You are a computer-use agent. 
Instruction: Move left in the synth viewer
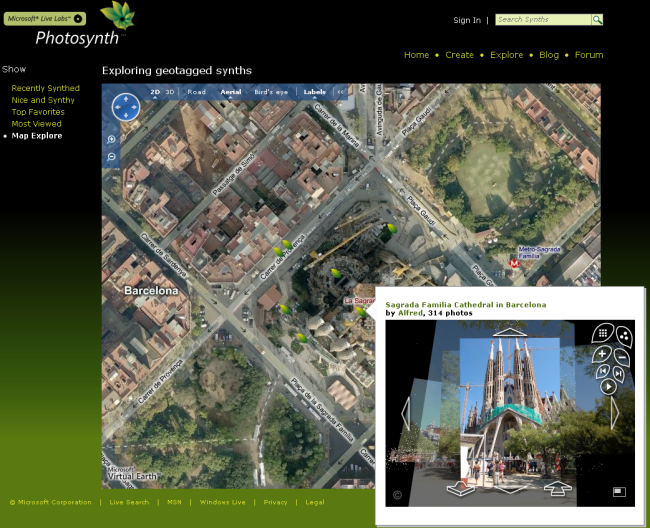coord(406,413)
